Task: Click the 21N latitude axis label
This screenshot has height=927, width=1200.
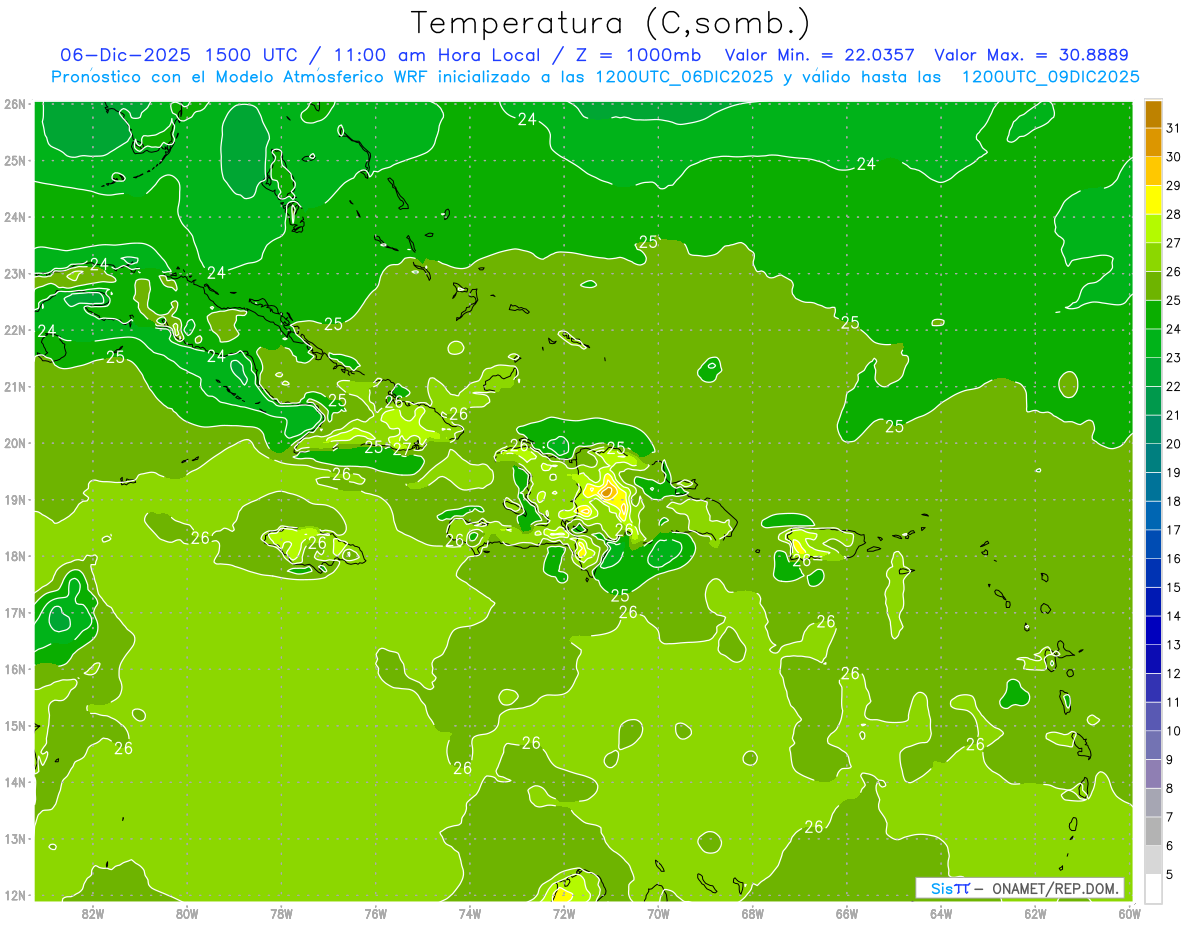Action: click(x=14, y=387)
